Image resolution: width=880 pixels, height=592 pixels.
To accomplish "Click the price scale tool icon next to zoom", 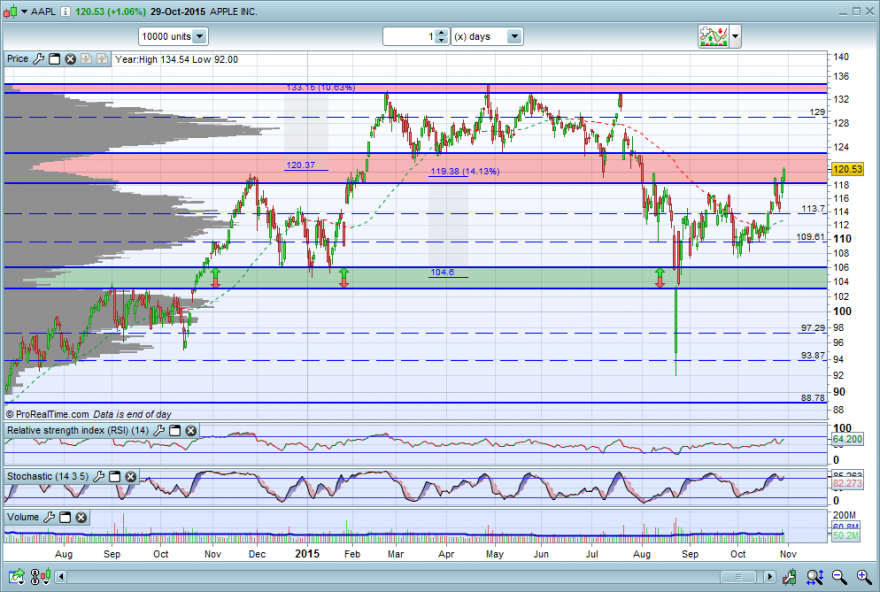I will tap(790, 576).
